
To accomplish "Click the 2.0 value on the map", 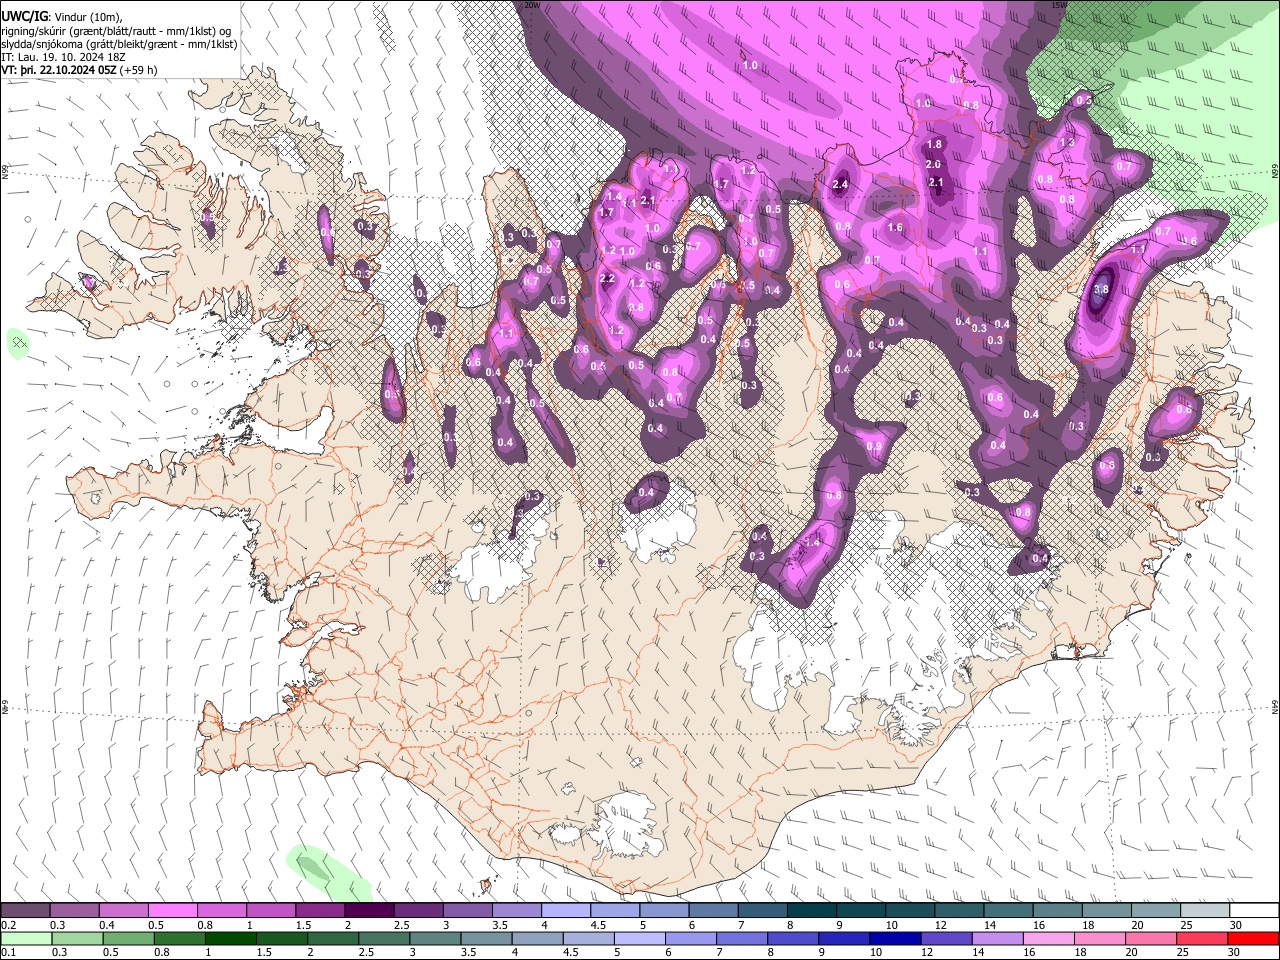I will pyautogui.click(x=933, y=164).
